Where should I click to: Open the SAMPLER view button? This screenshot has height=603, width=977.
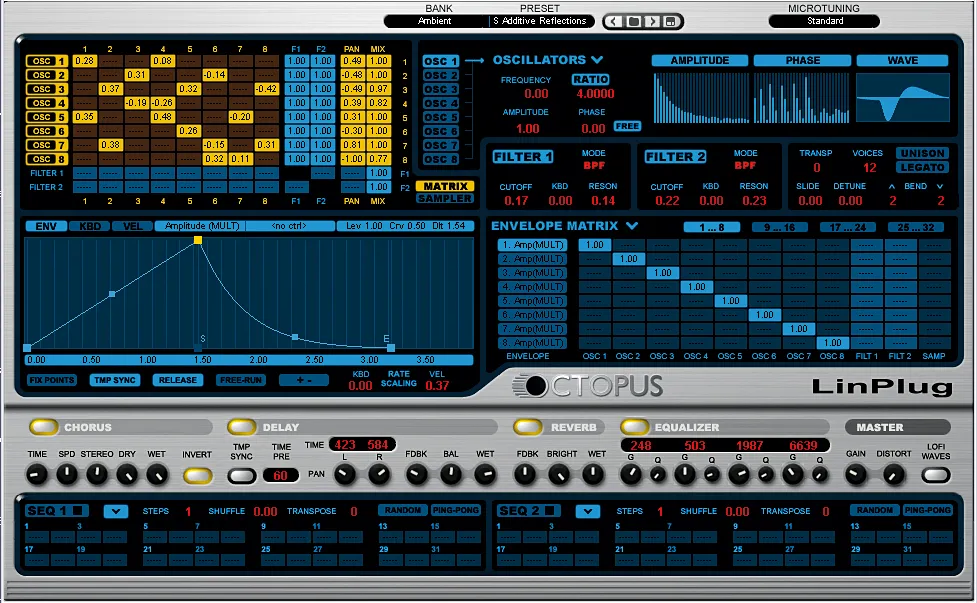446,199
